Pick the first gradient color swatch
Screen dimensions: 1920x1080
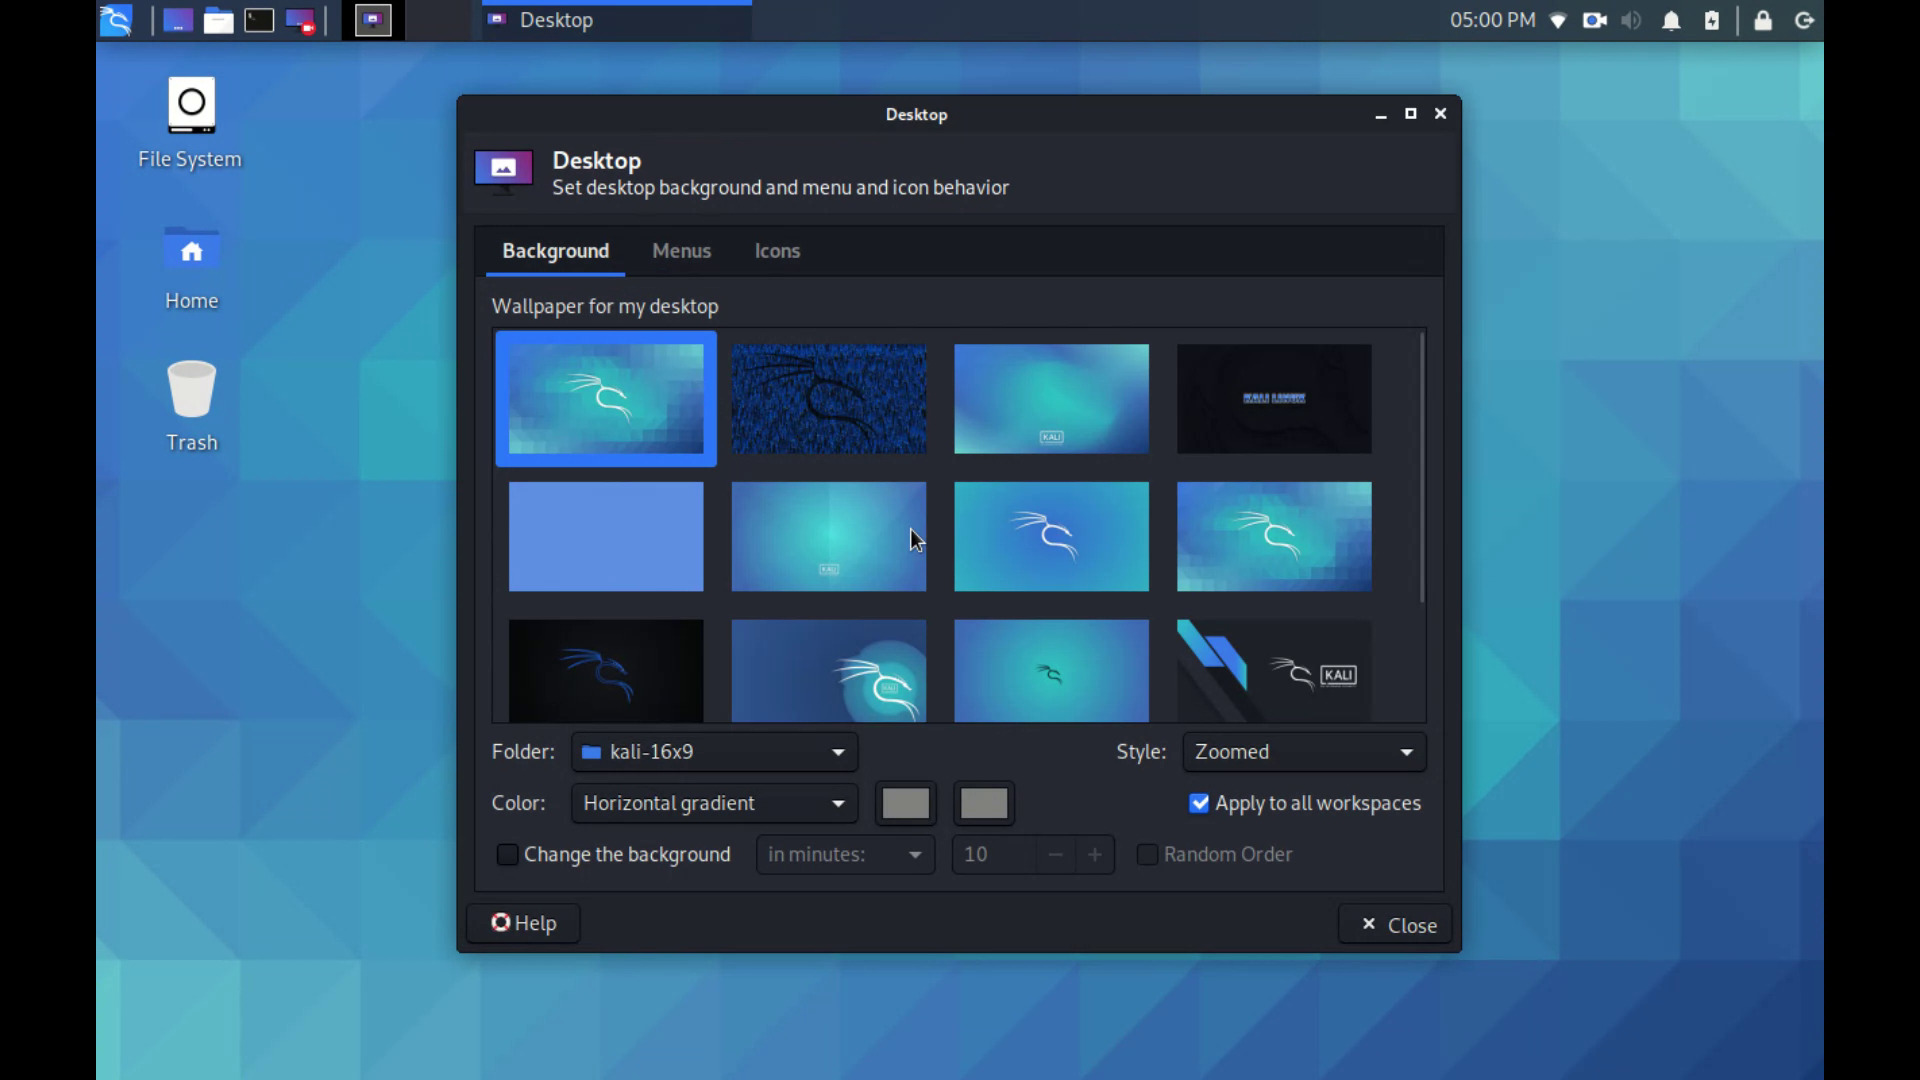(905, 803)
